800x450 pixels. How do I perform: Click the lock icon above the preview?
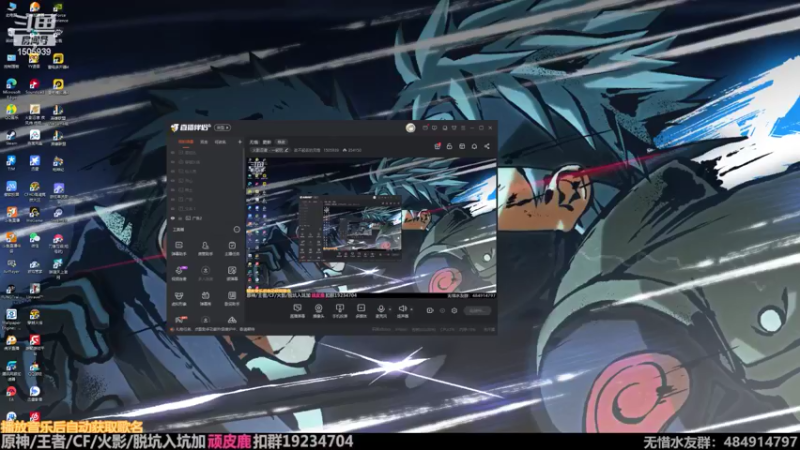coord(449,146)
